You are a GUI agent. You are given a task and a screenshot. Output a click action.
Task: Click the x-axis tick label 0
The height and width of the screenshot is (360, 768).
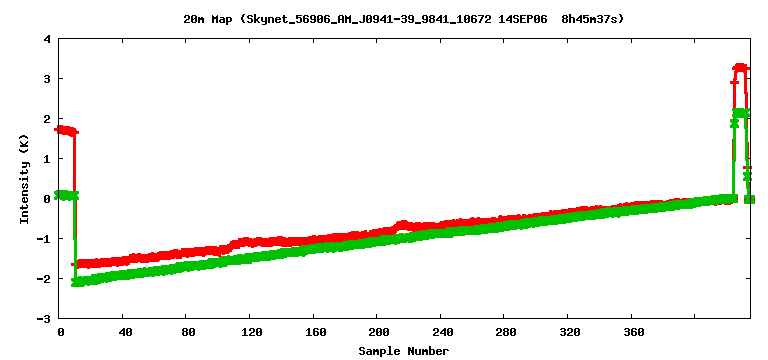point(61,332)
